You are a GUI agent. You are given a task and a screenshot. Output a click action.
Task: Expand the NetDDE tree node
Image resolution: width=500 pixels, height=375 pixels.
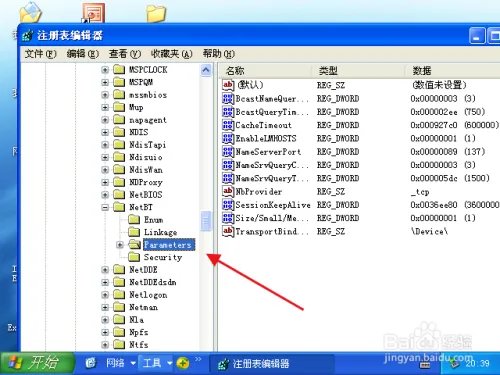pyautogui.click(x=105, y=270)
